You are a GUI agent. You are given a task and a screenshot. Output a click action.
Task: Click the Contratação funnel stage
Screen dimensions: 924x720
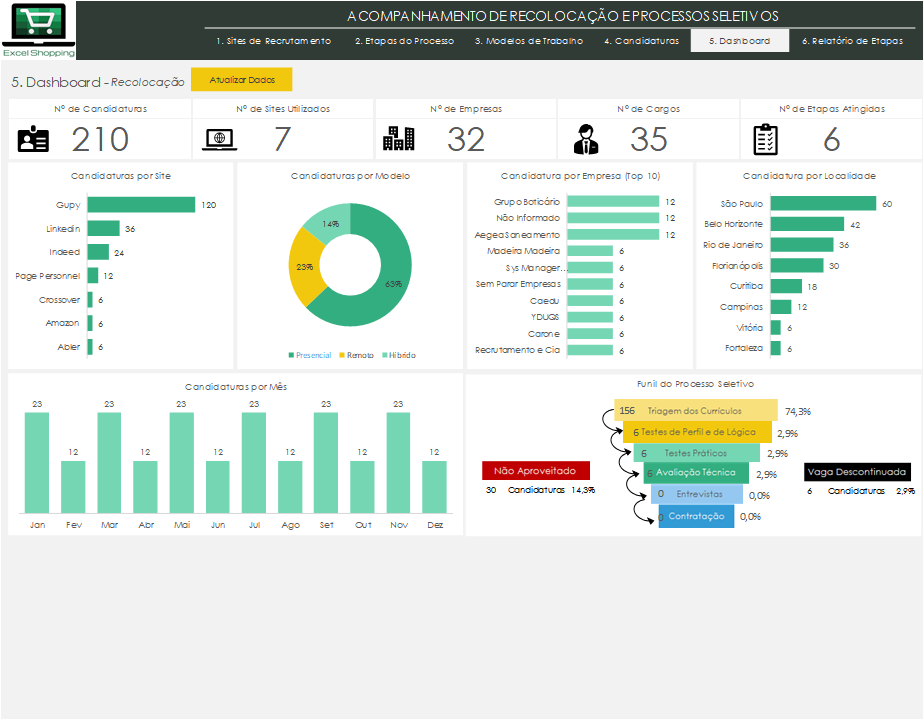696,516
